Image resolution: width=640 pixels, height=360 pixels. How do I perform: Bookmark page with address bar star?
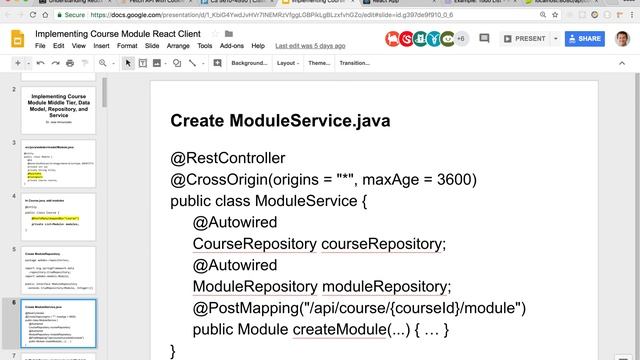(x=555, y=15)
